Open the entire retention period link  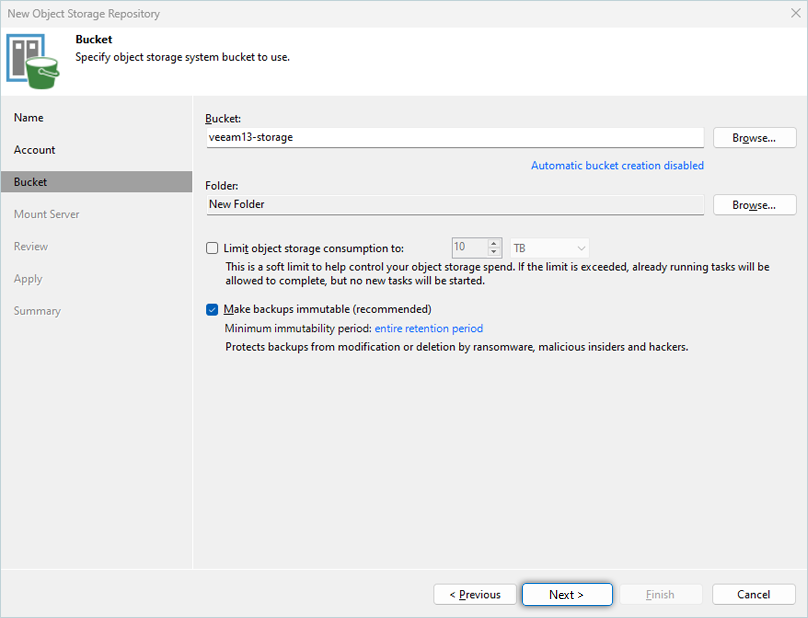tap(428, 328)
